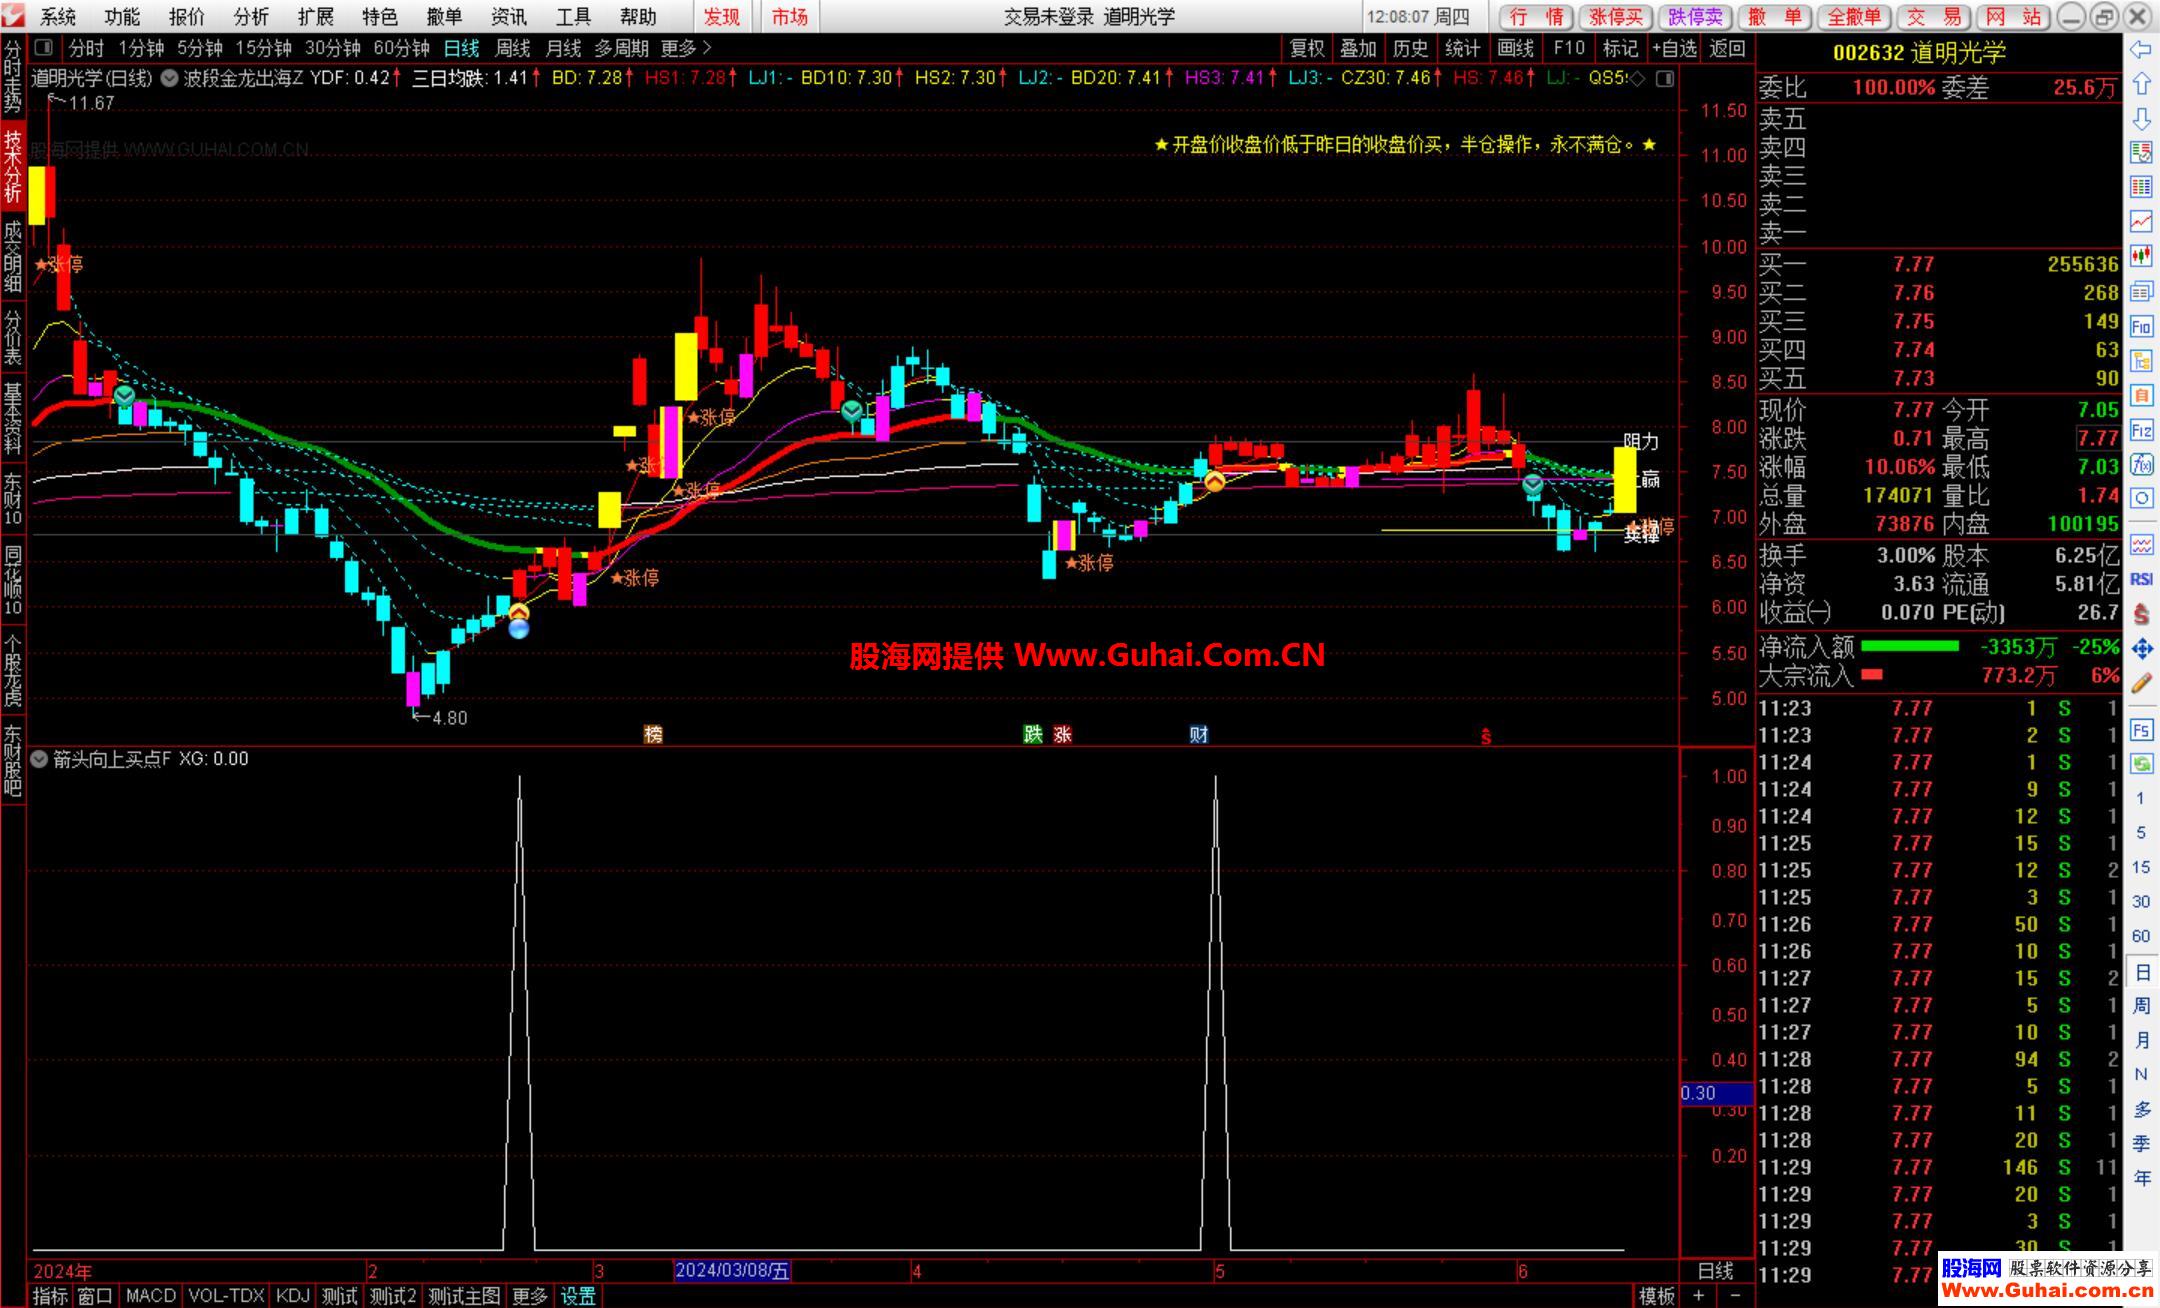2160x1308 pixels.
Task: Expand the 箭头向上买点F sub-indicator dropdown arrow
Action: pos(39,759)
